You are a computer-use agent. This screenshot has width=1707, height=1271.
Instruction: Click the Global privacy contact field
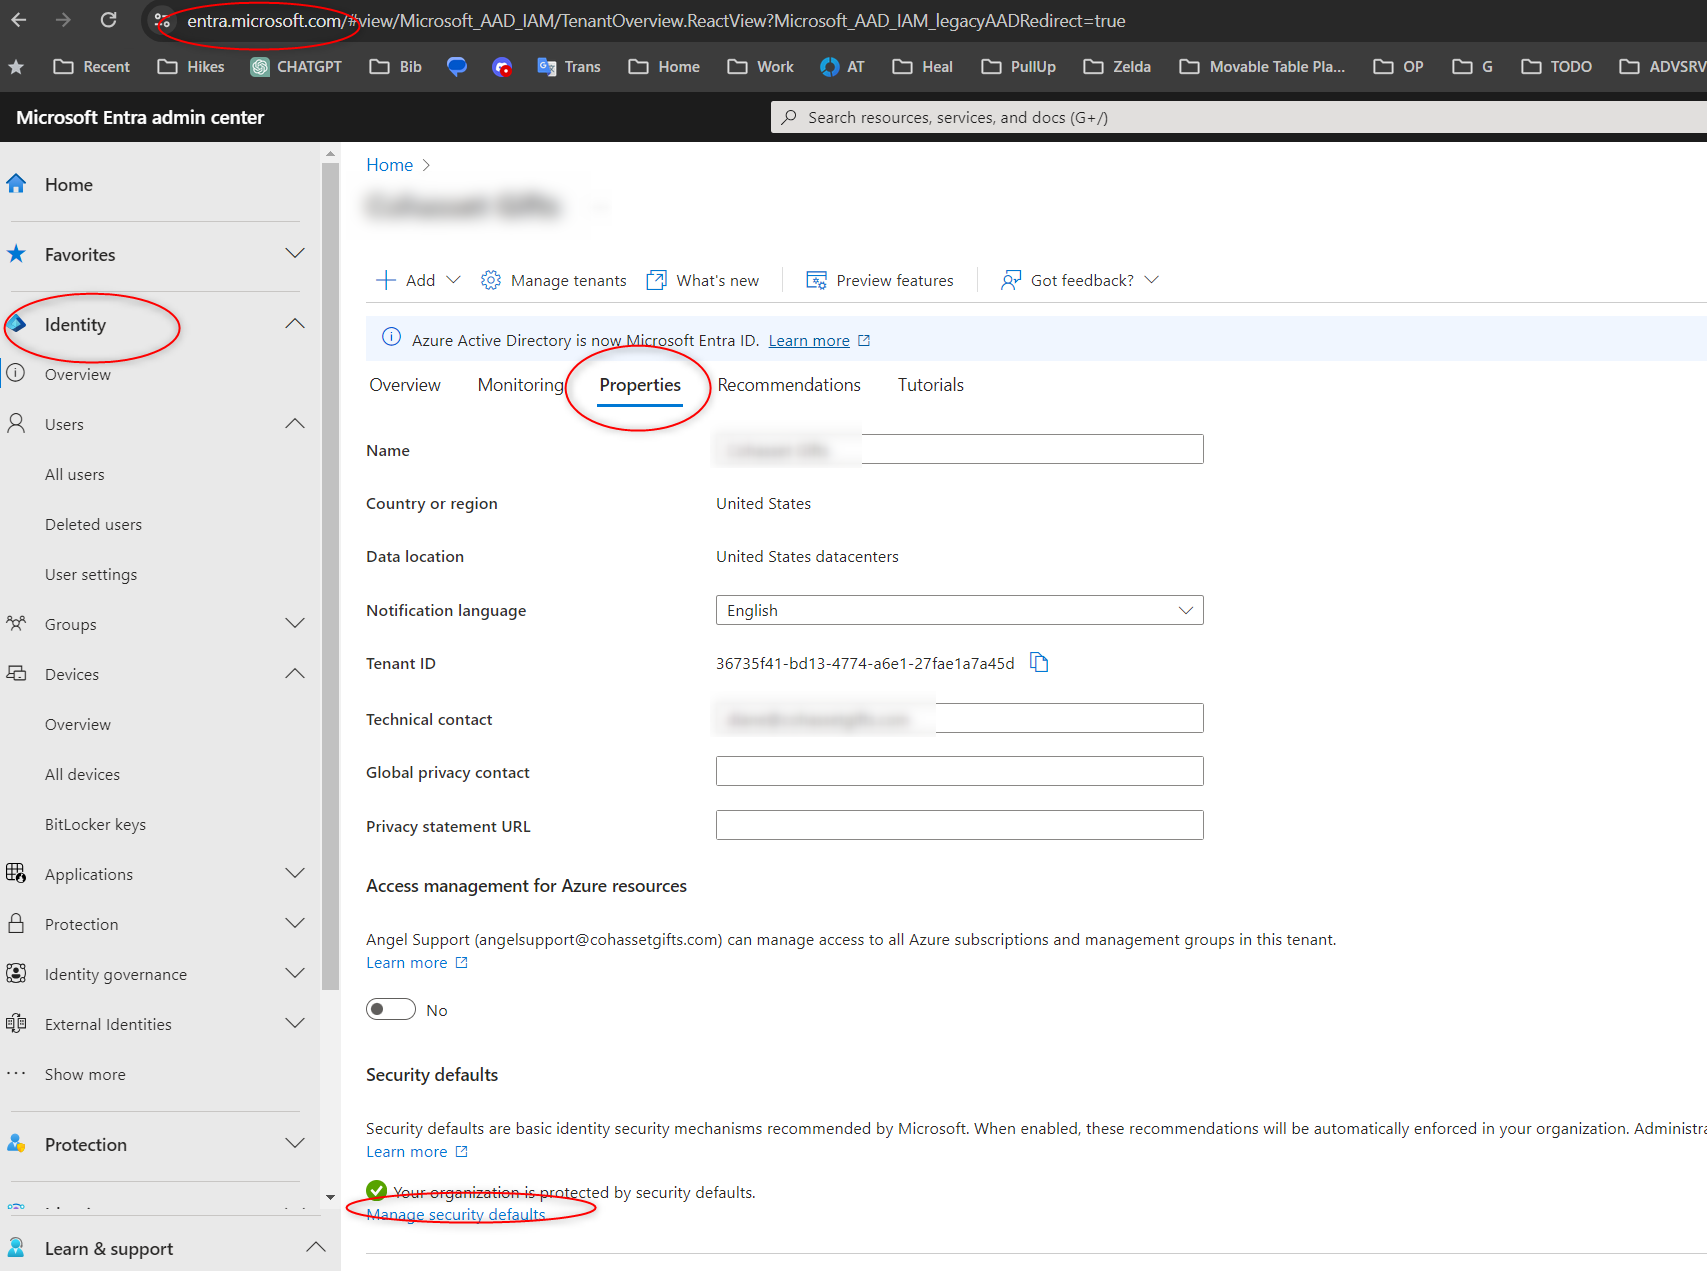coord(959,771)
